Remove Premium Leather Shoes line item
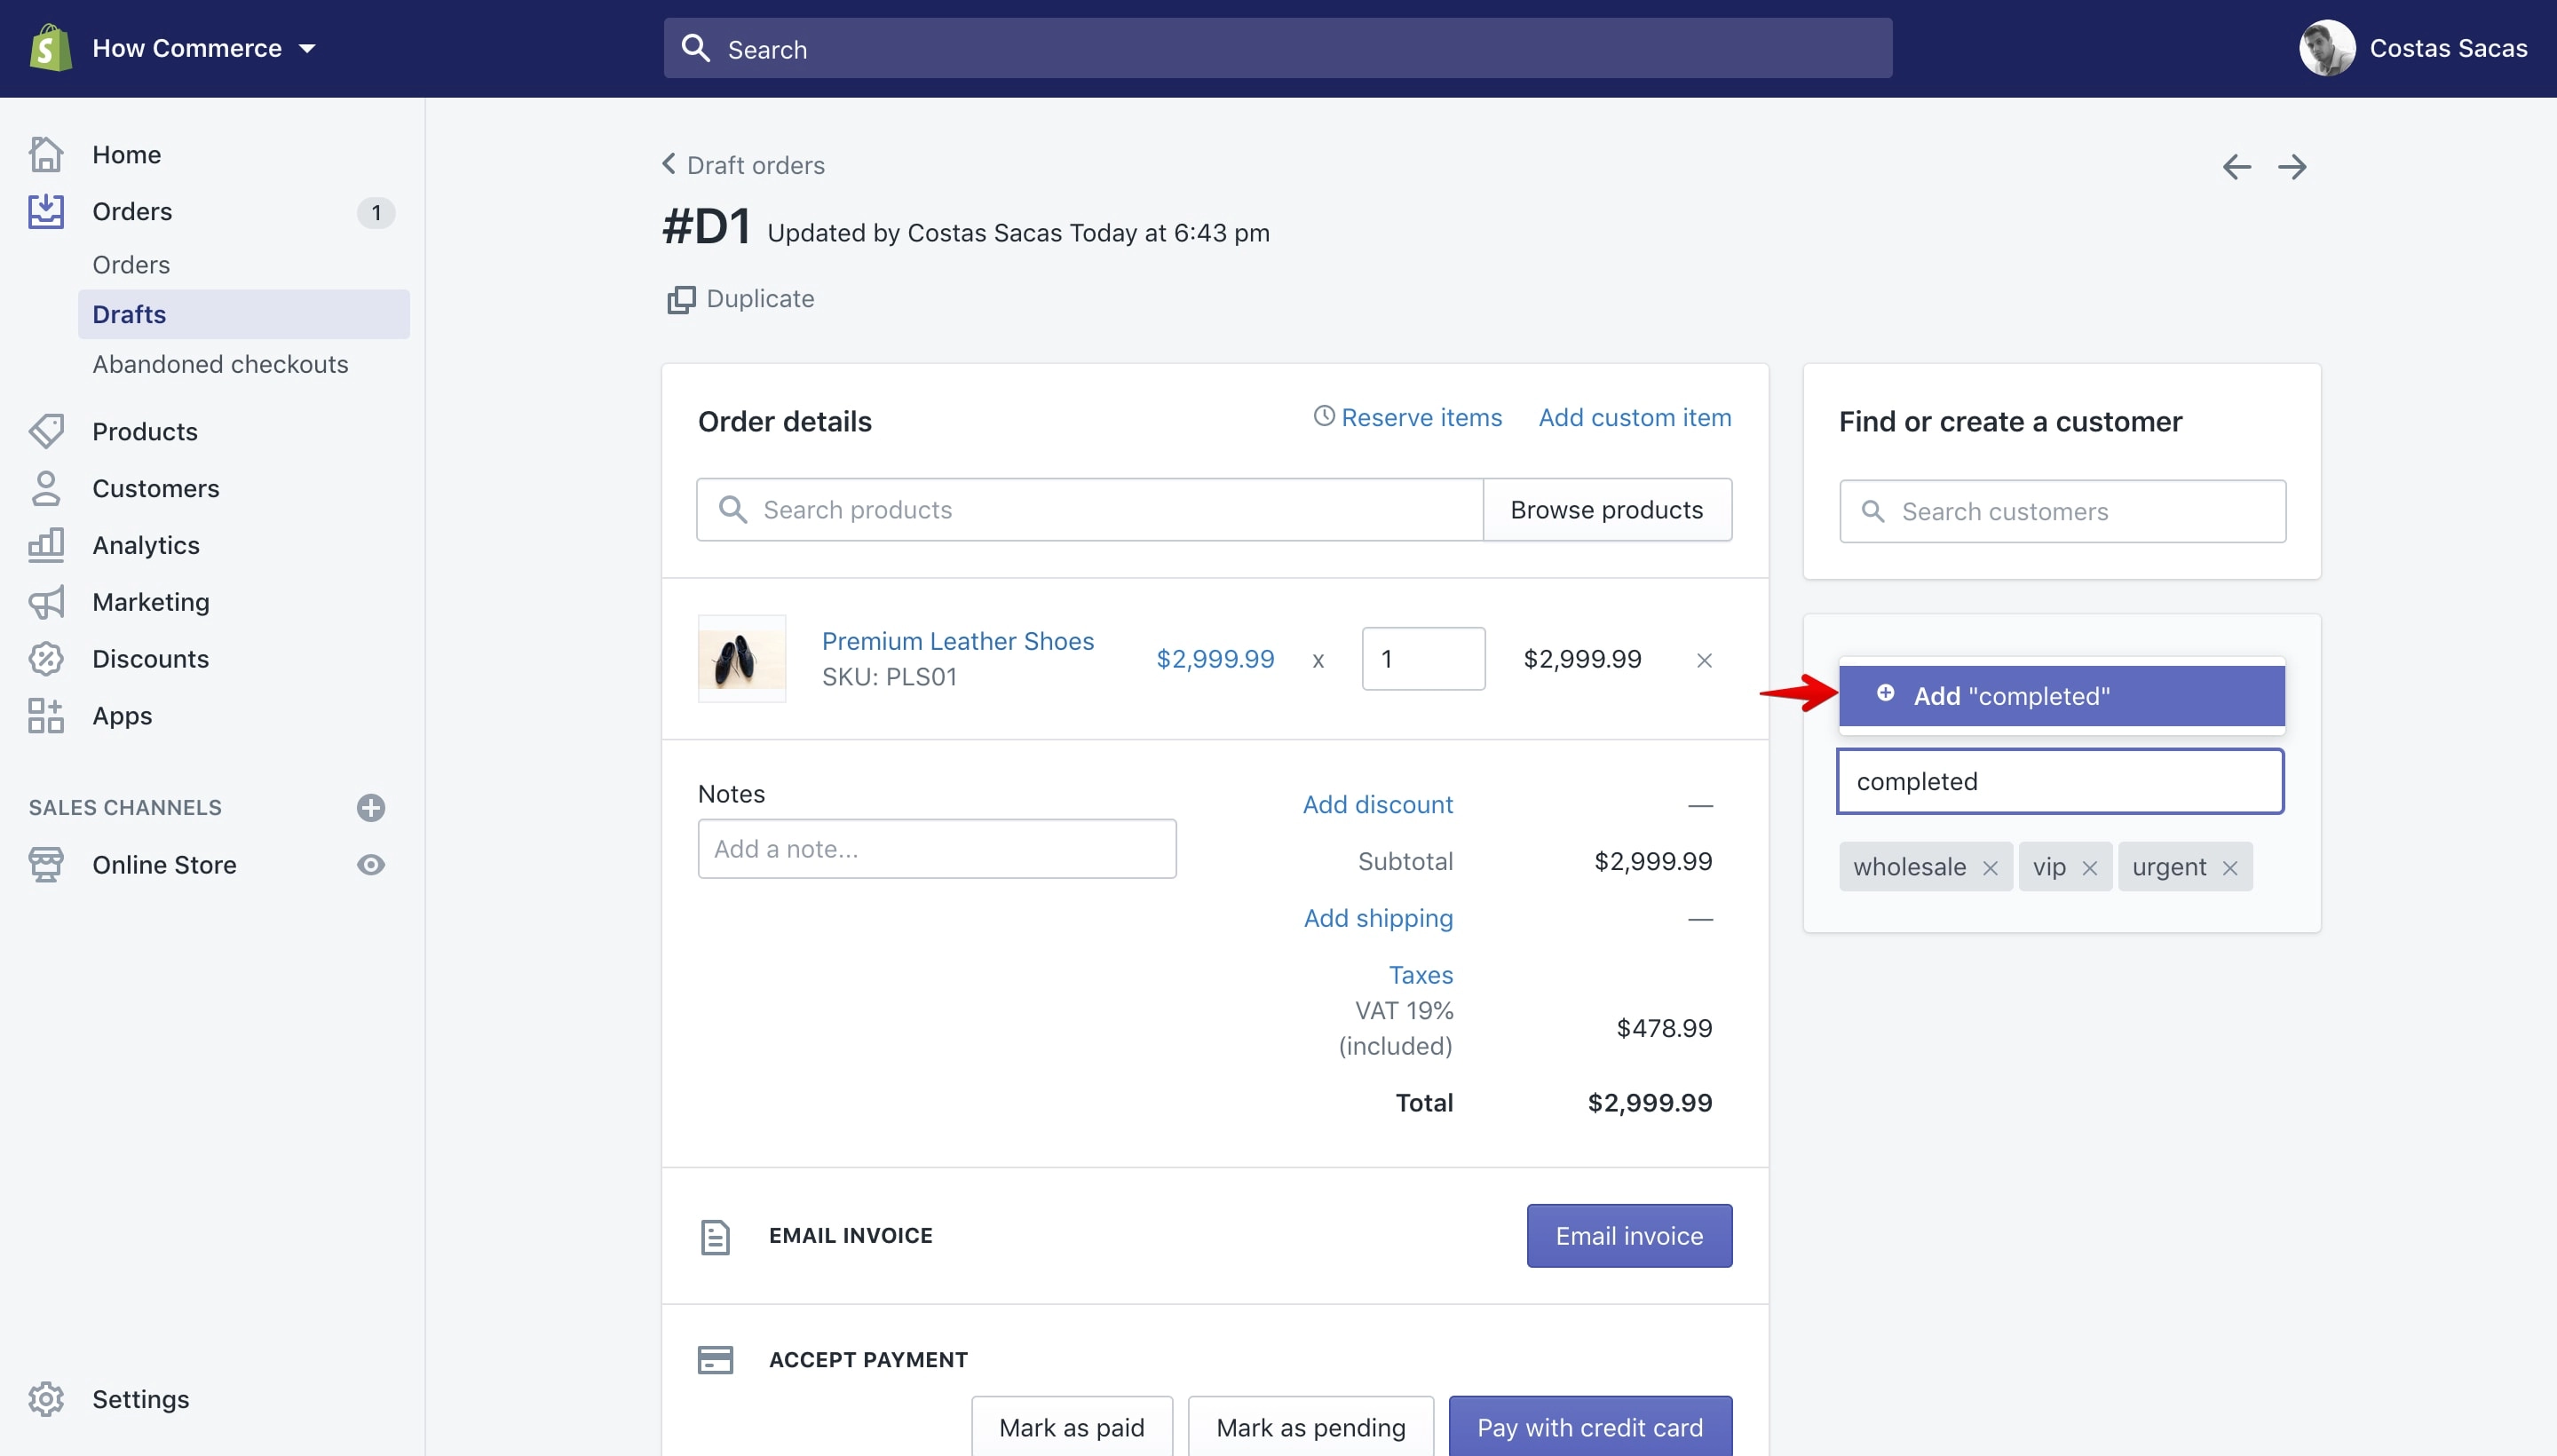This screenshot has width=2557, height=1456. (x=1705, y=660)
